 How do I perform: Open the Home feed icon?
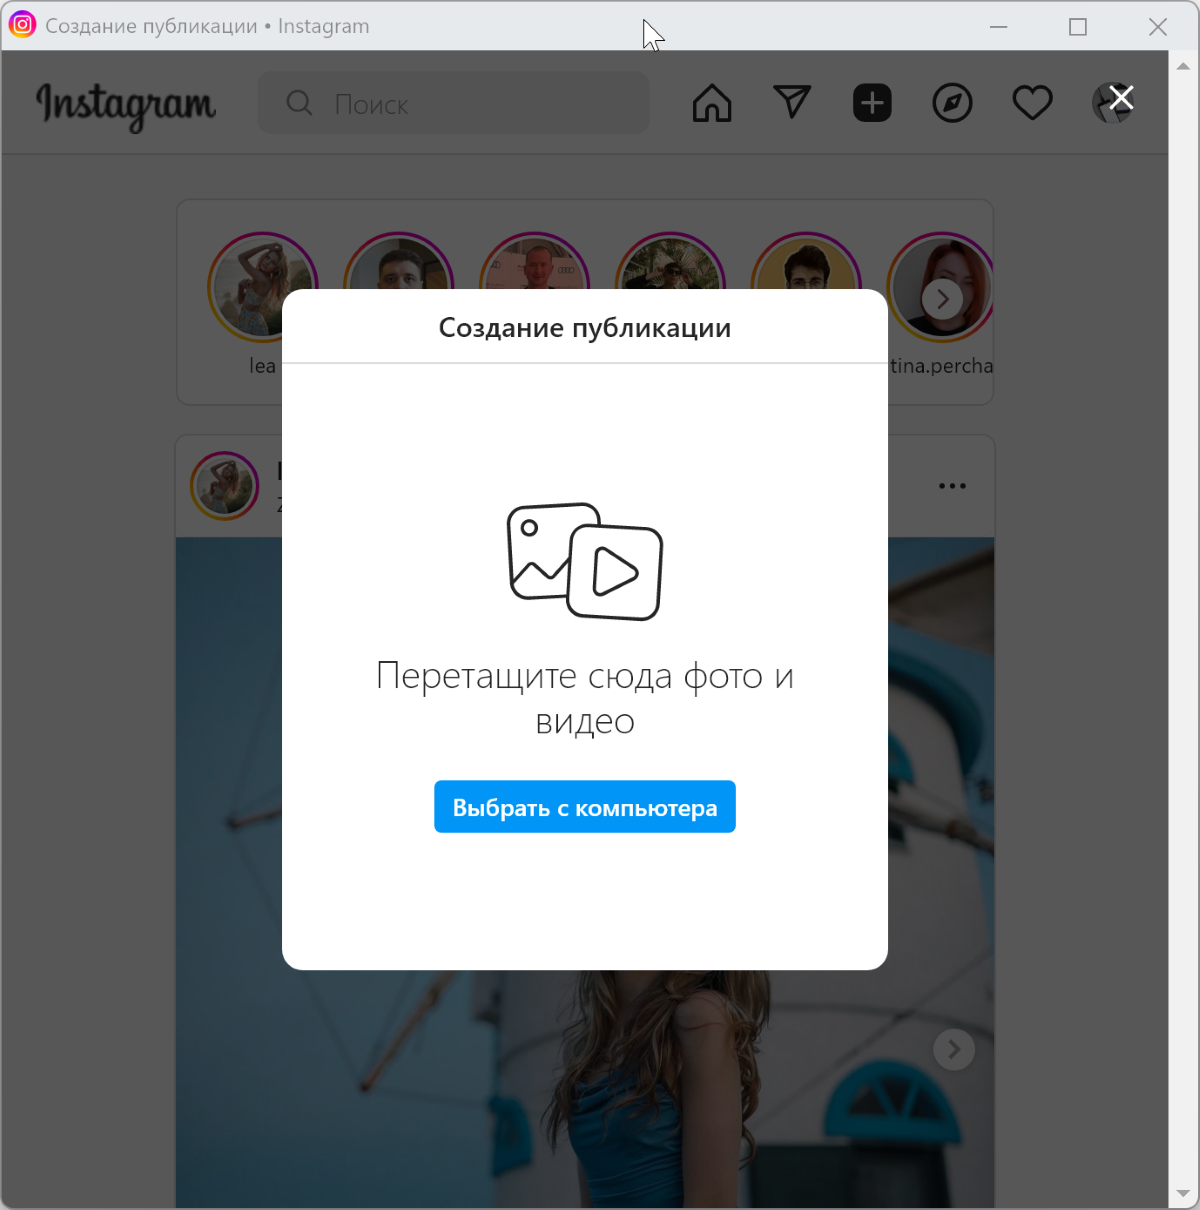pos(712,102)
